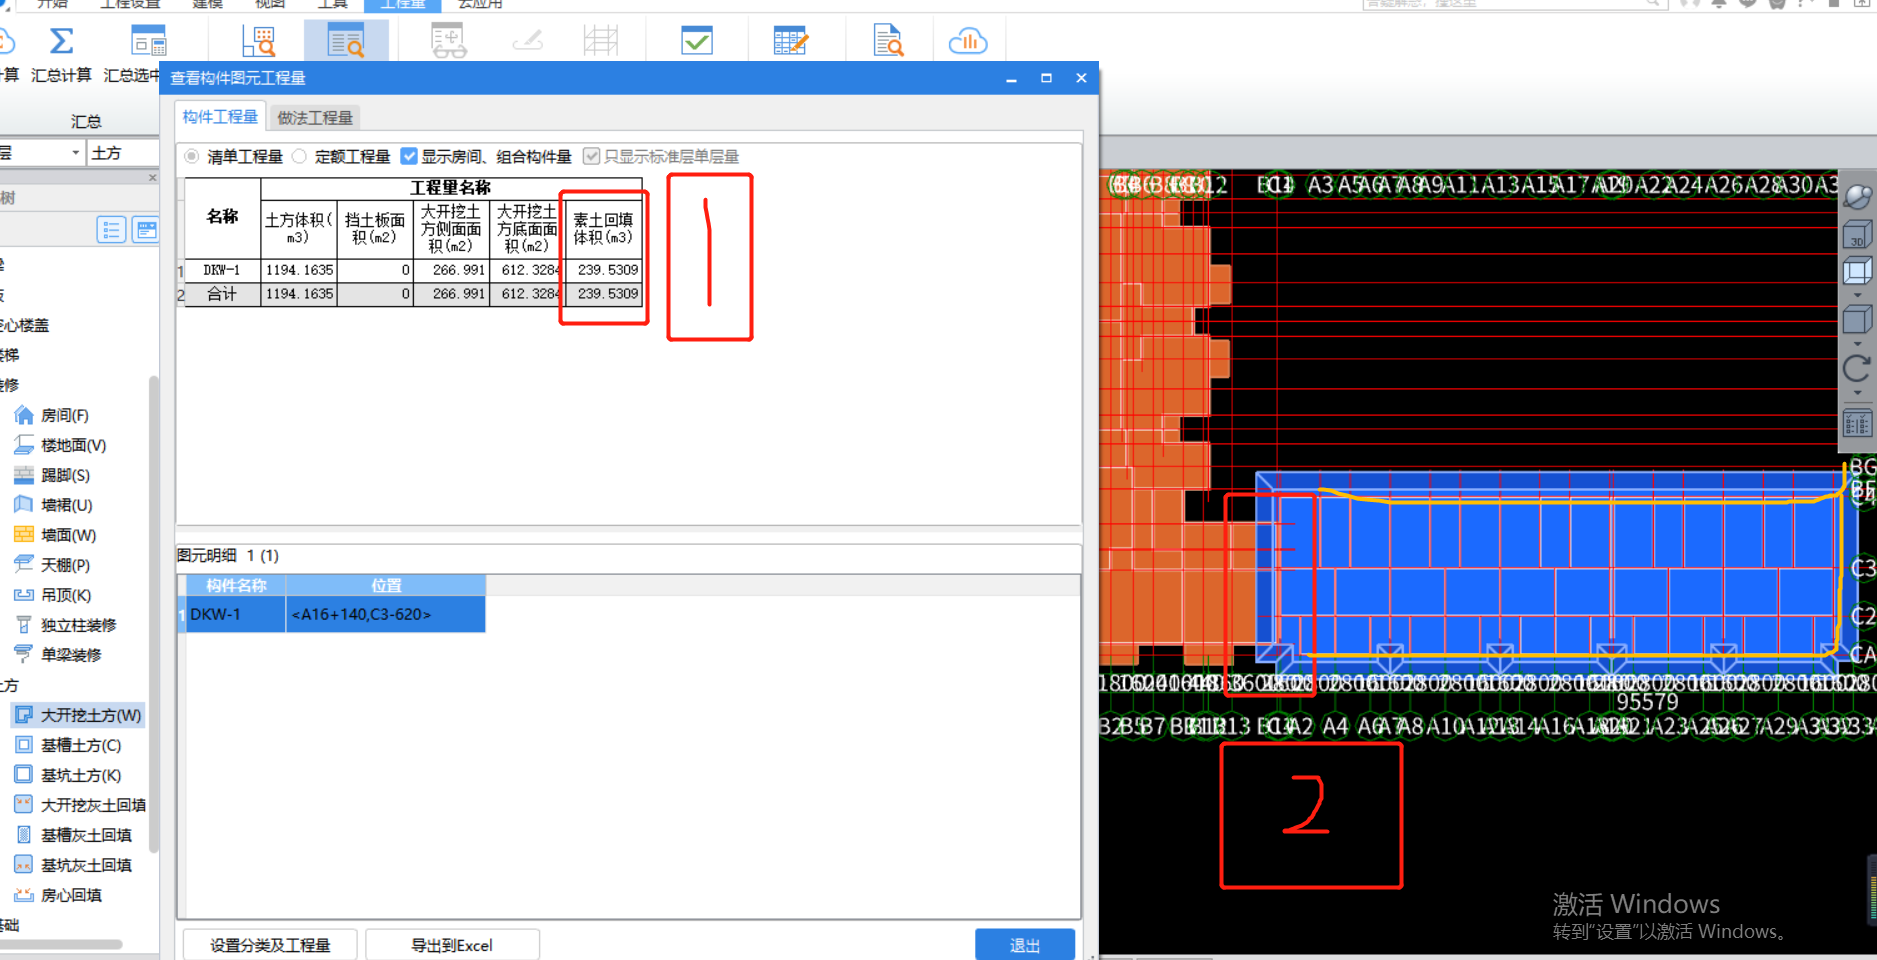Switch the component tree to list view icon
The image size is (1877, 960).
coord(111,230)
